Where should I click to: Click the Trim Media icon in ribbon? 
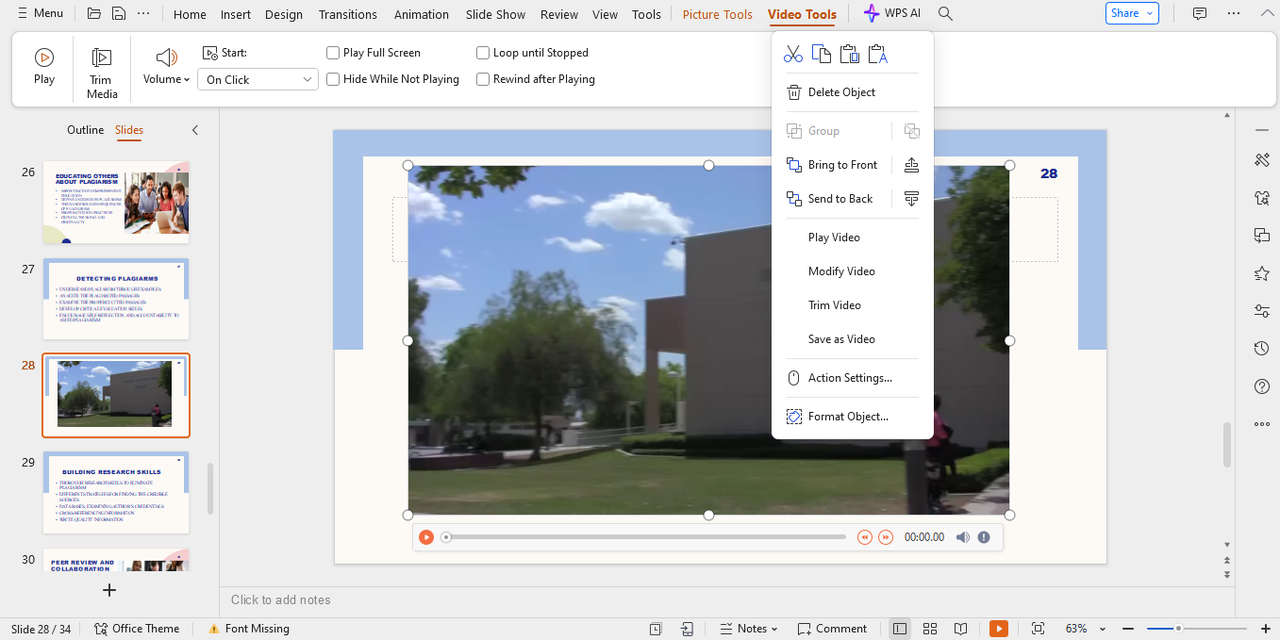(102, 73)
